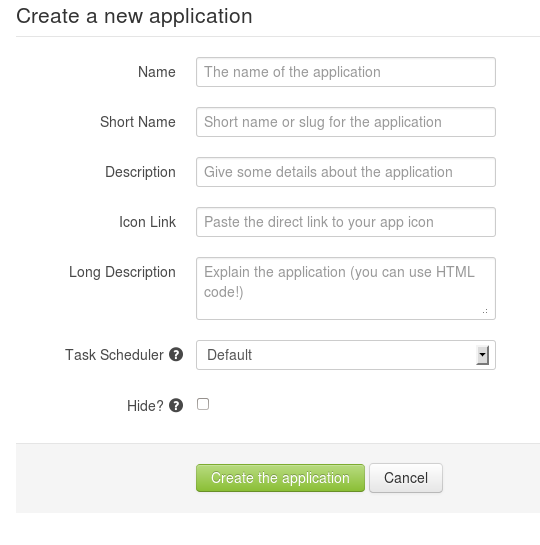Tick the Hide? checkbox
Viewport: 540px width, 545px height.
(203, 404)
